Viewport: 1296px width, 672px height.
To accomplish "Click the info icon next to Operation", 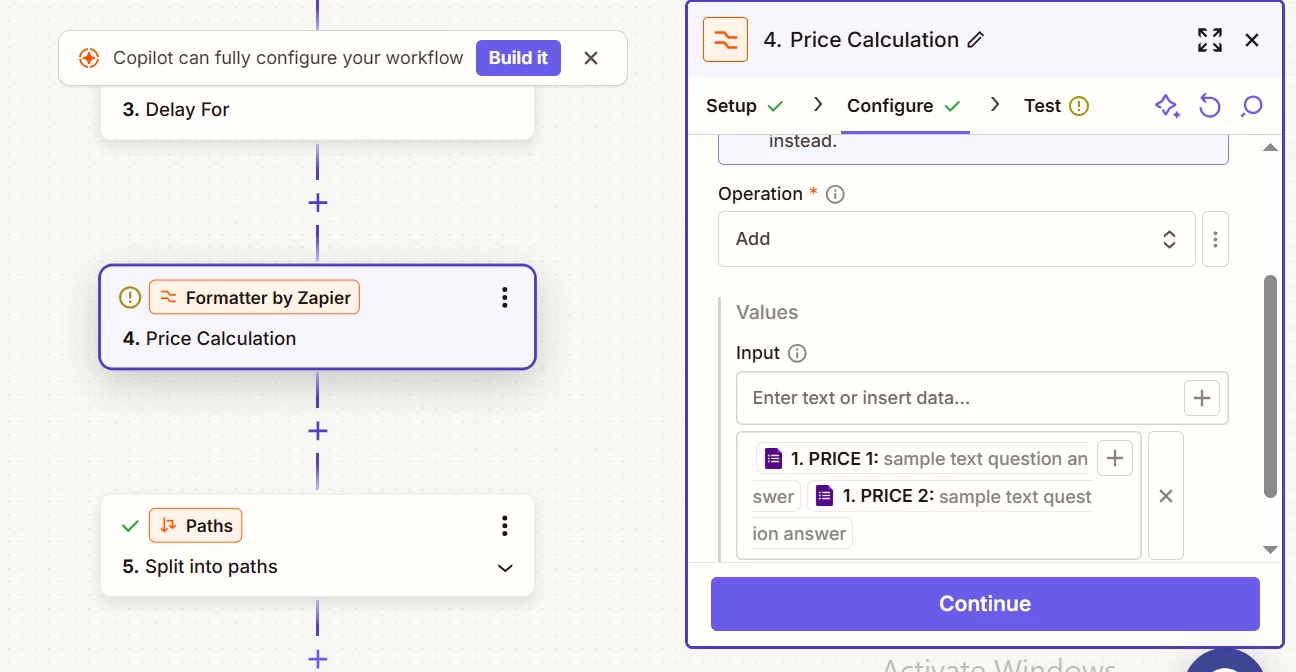I will 835,194.
